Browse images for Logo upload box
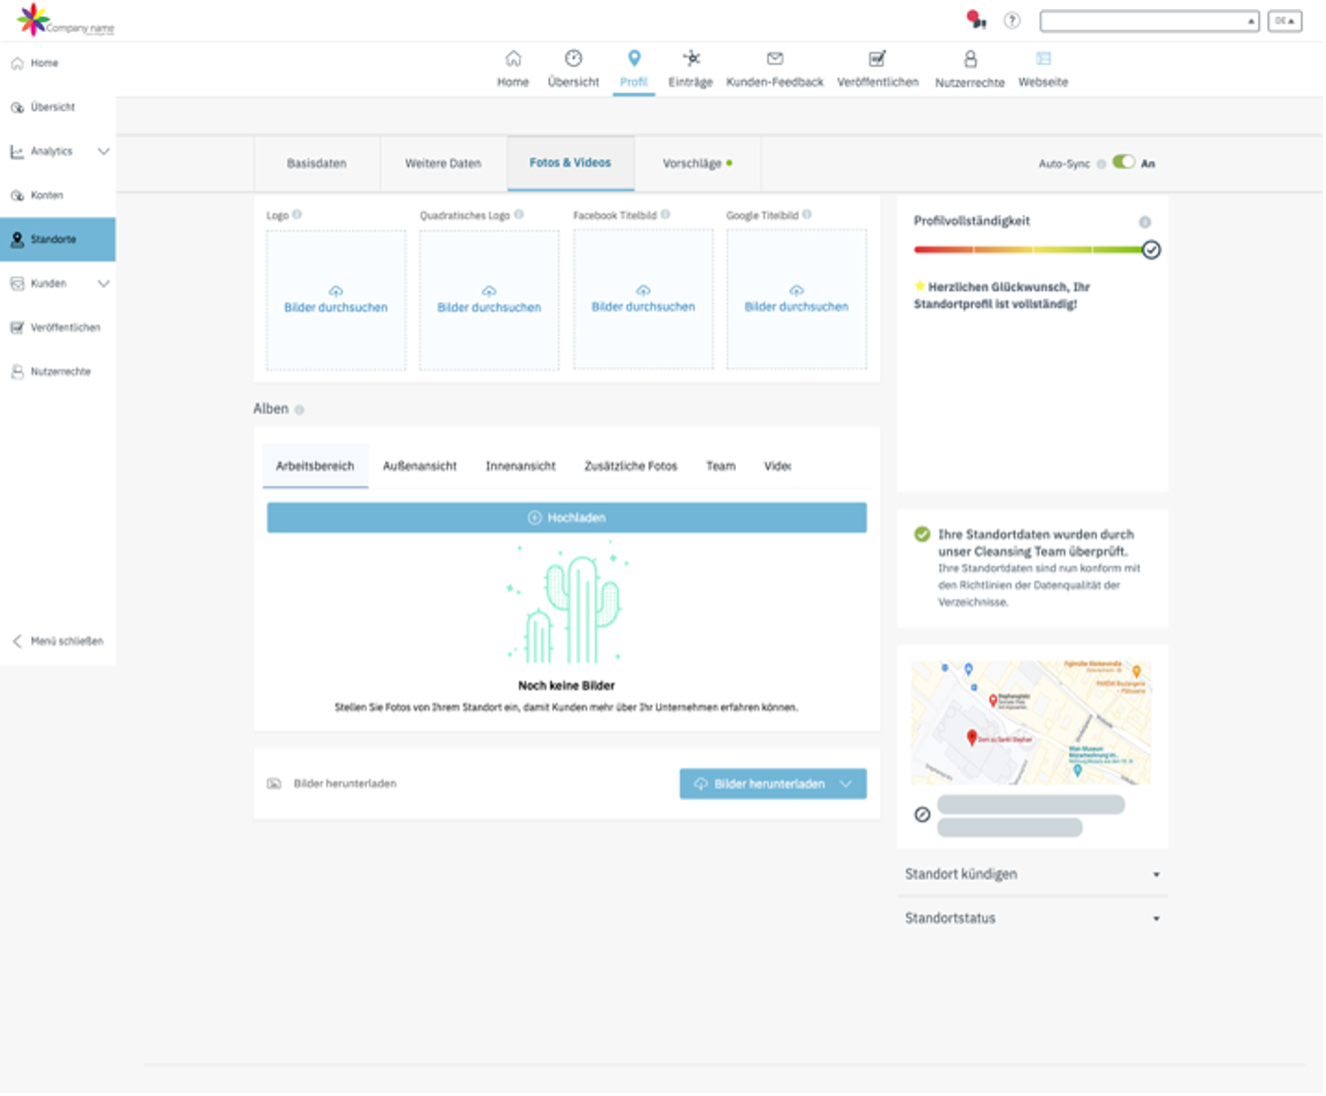Image resolution: width=1326 pixels, height=1096 pixels. (337, 301)
